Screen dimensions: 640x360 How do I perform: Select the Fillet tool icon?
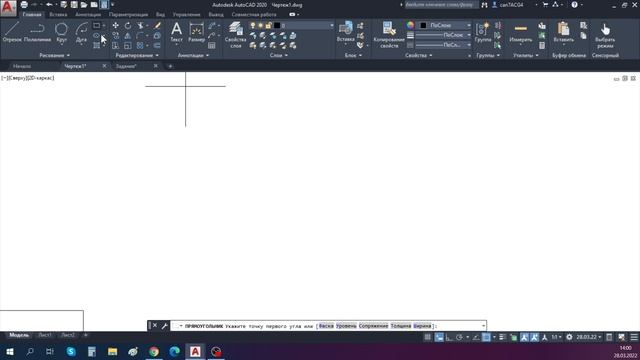coord(140,36)
